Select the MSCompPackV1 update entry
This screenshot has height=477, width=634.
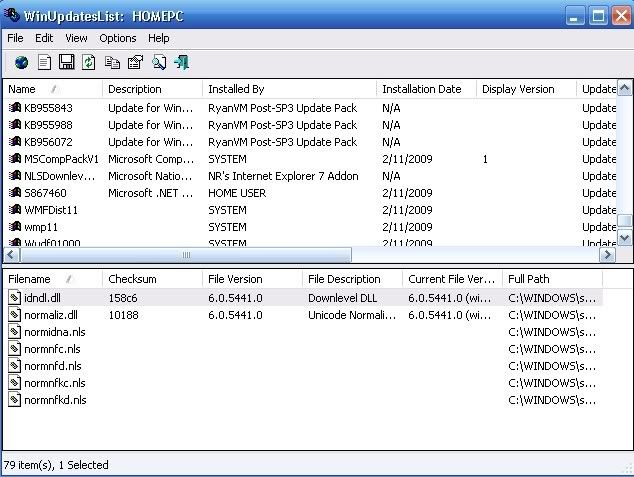[x=61, y=159]
